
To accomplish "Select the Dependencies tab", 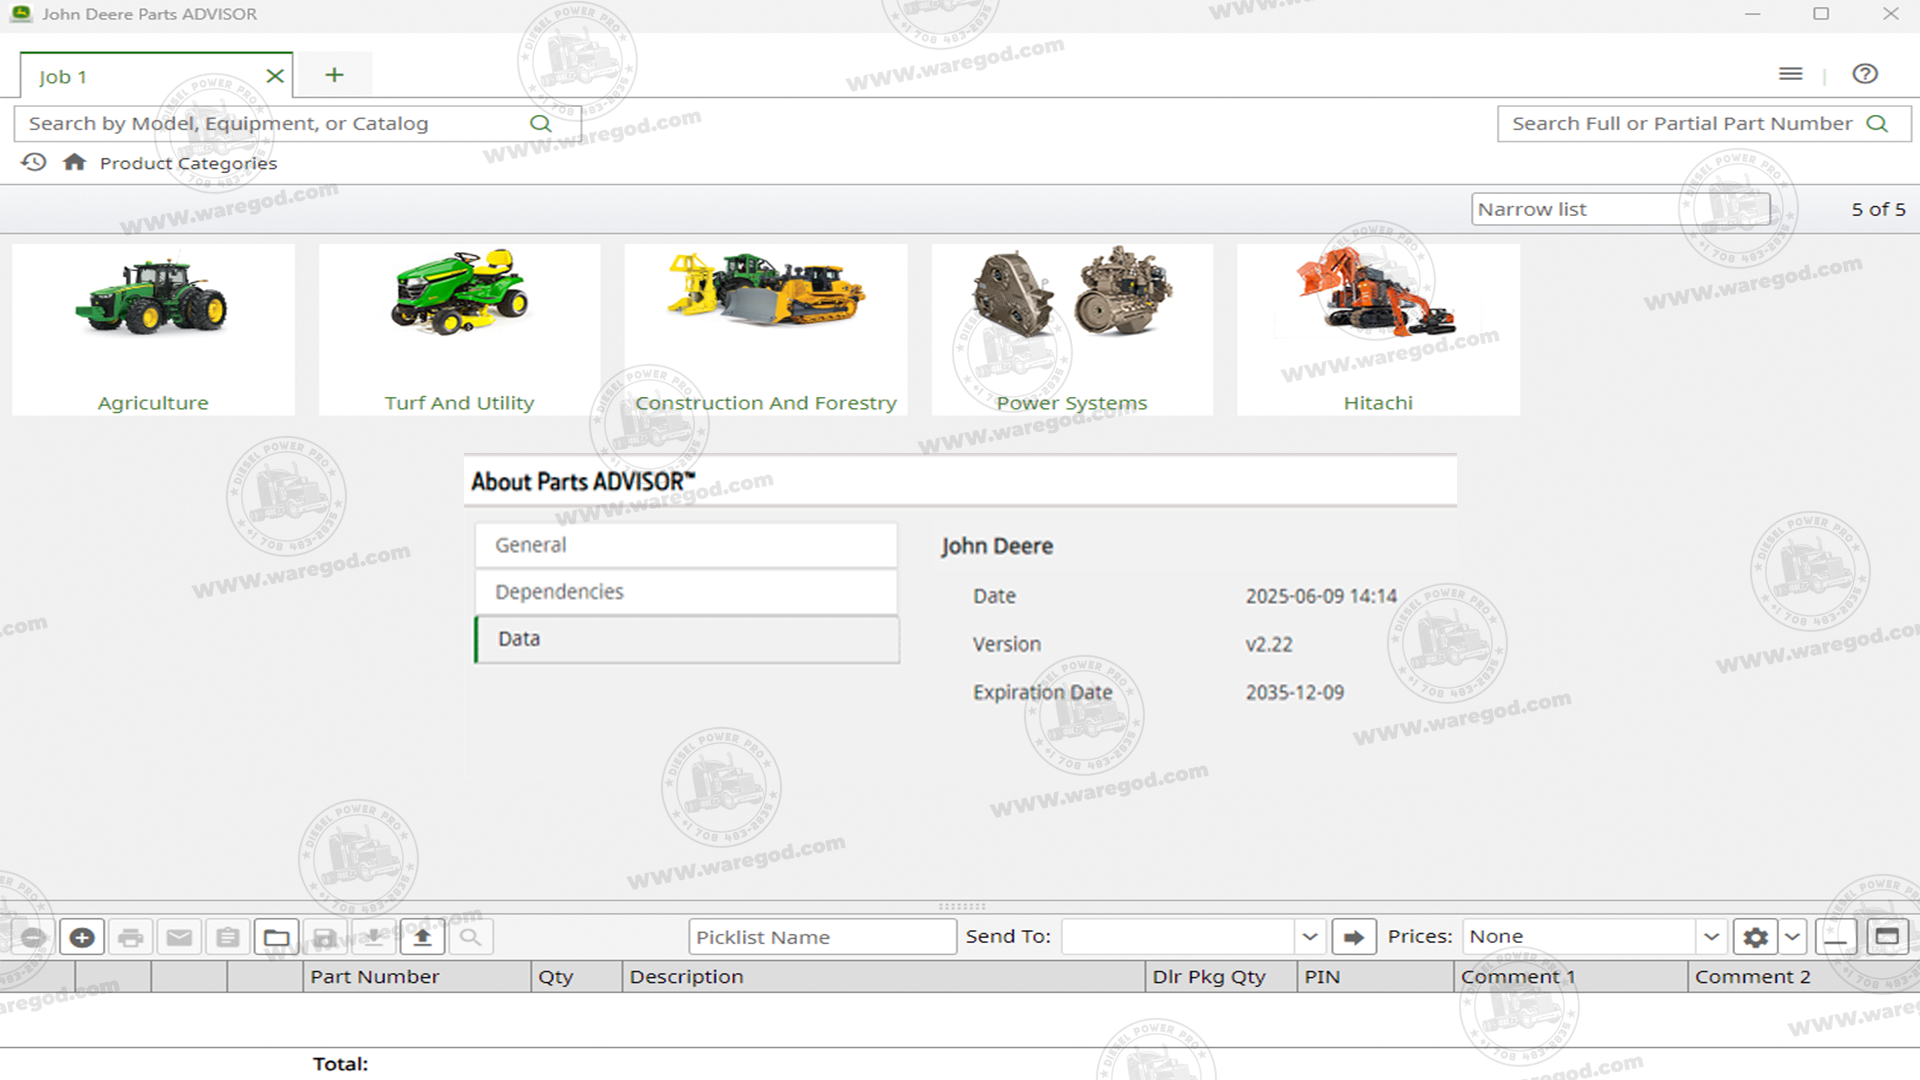I will [x=686, y=592].
